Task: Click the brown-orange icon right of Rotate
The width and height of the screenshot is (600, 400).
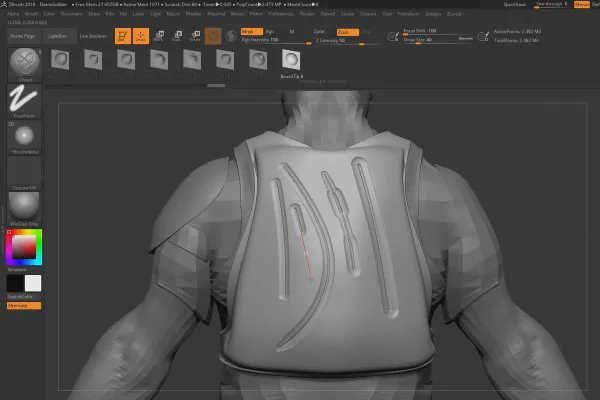Action: [x=213, y=36]
